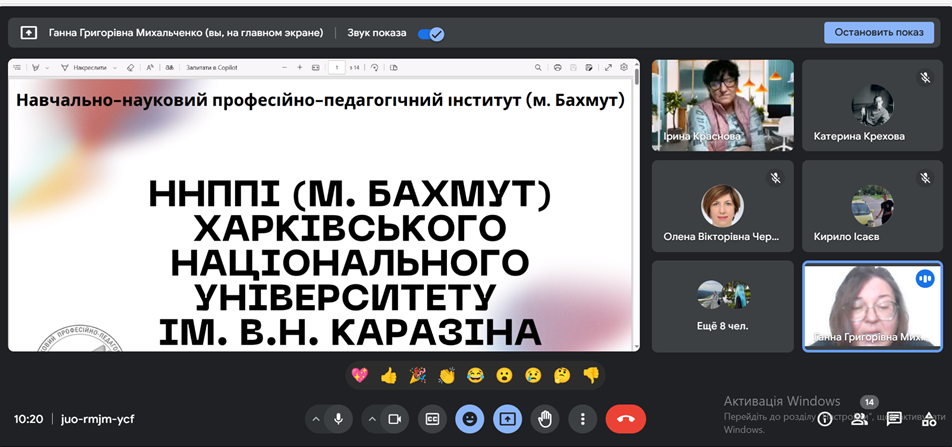Click muted mic icon on Катерина Крехова tile
952x447 pixels.
pos(925,77)
